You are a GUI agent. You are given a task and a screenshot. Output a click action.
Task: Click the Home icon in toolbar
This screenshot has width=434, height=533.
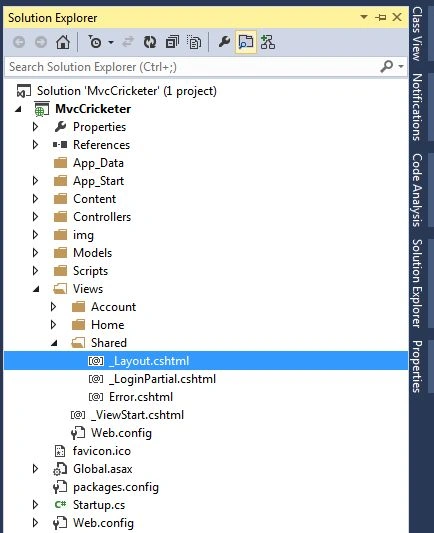pyautogui.click(x=63, y=42)
